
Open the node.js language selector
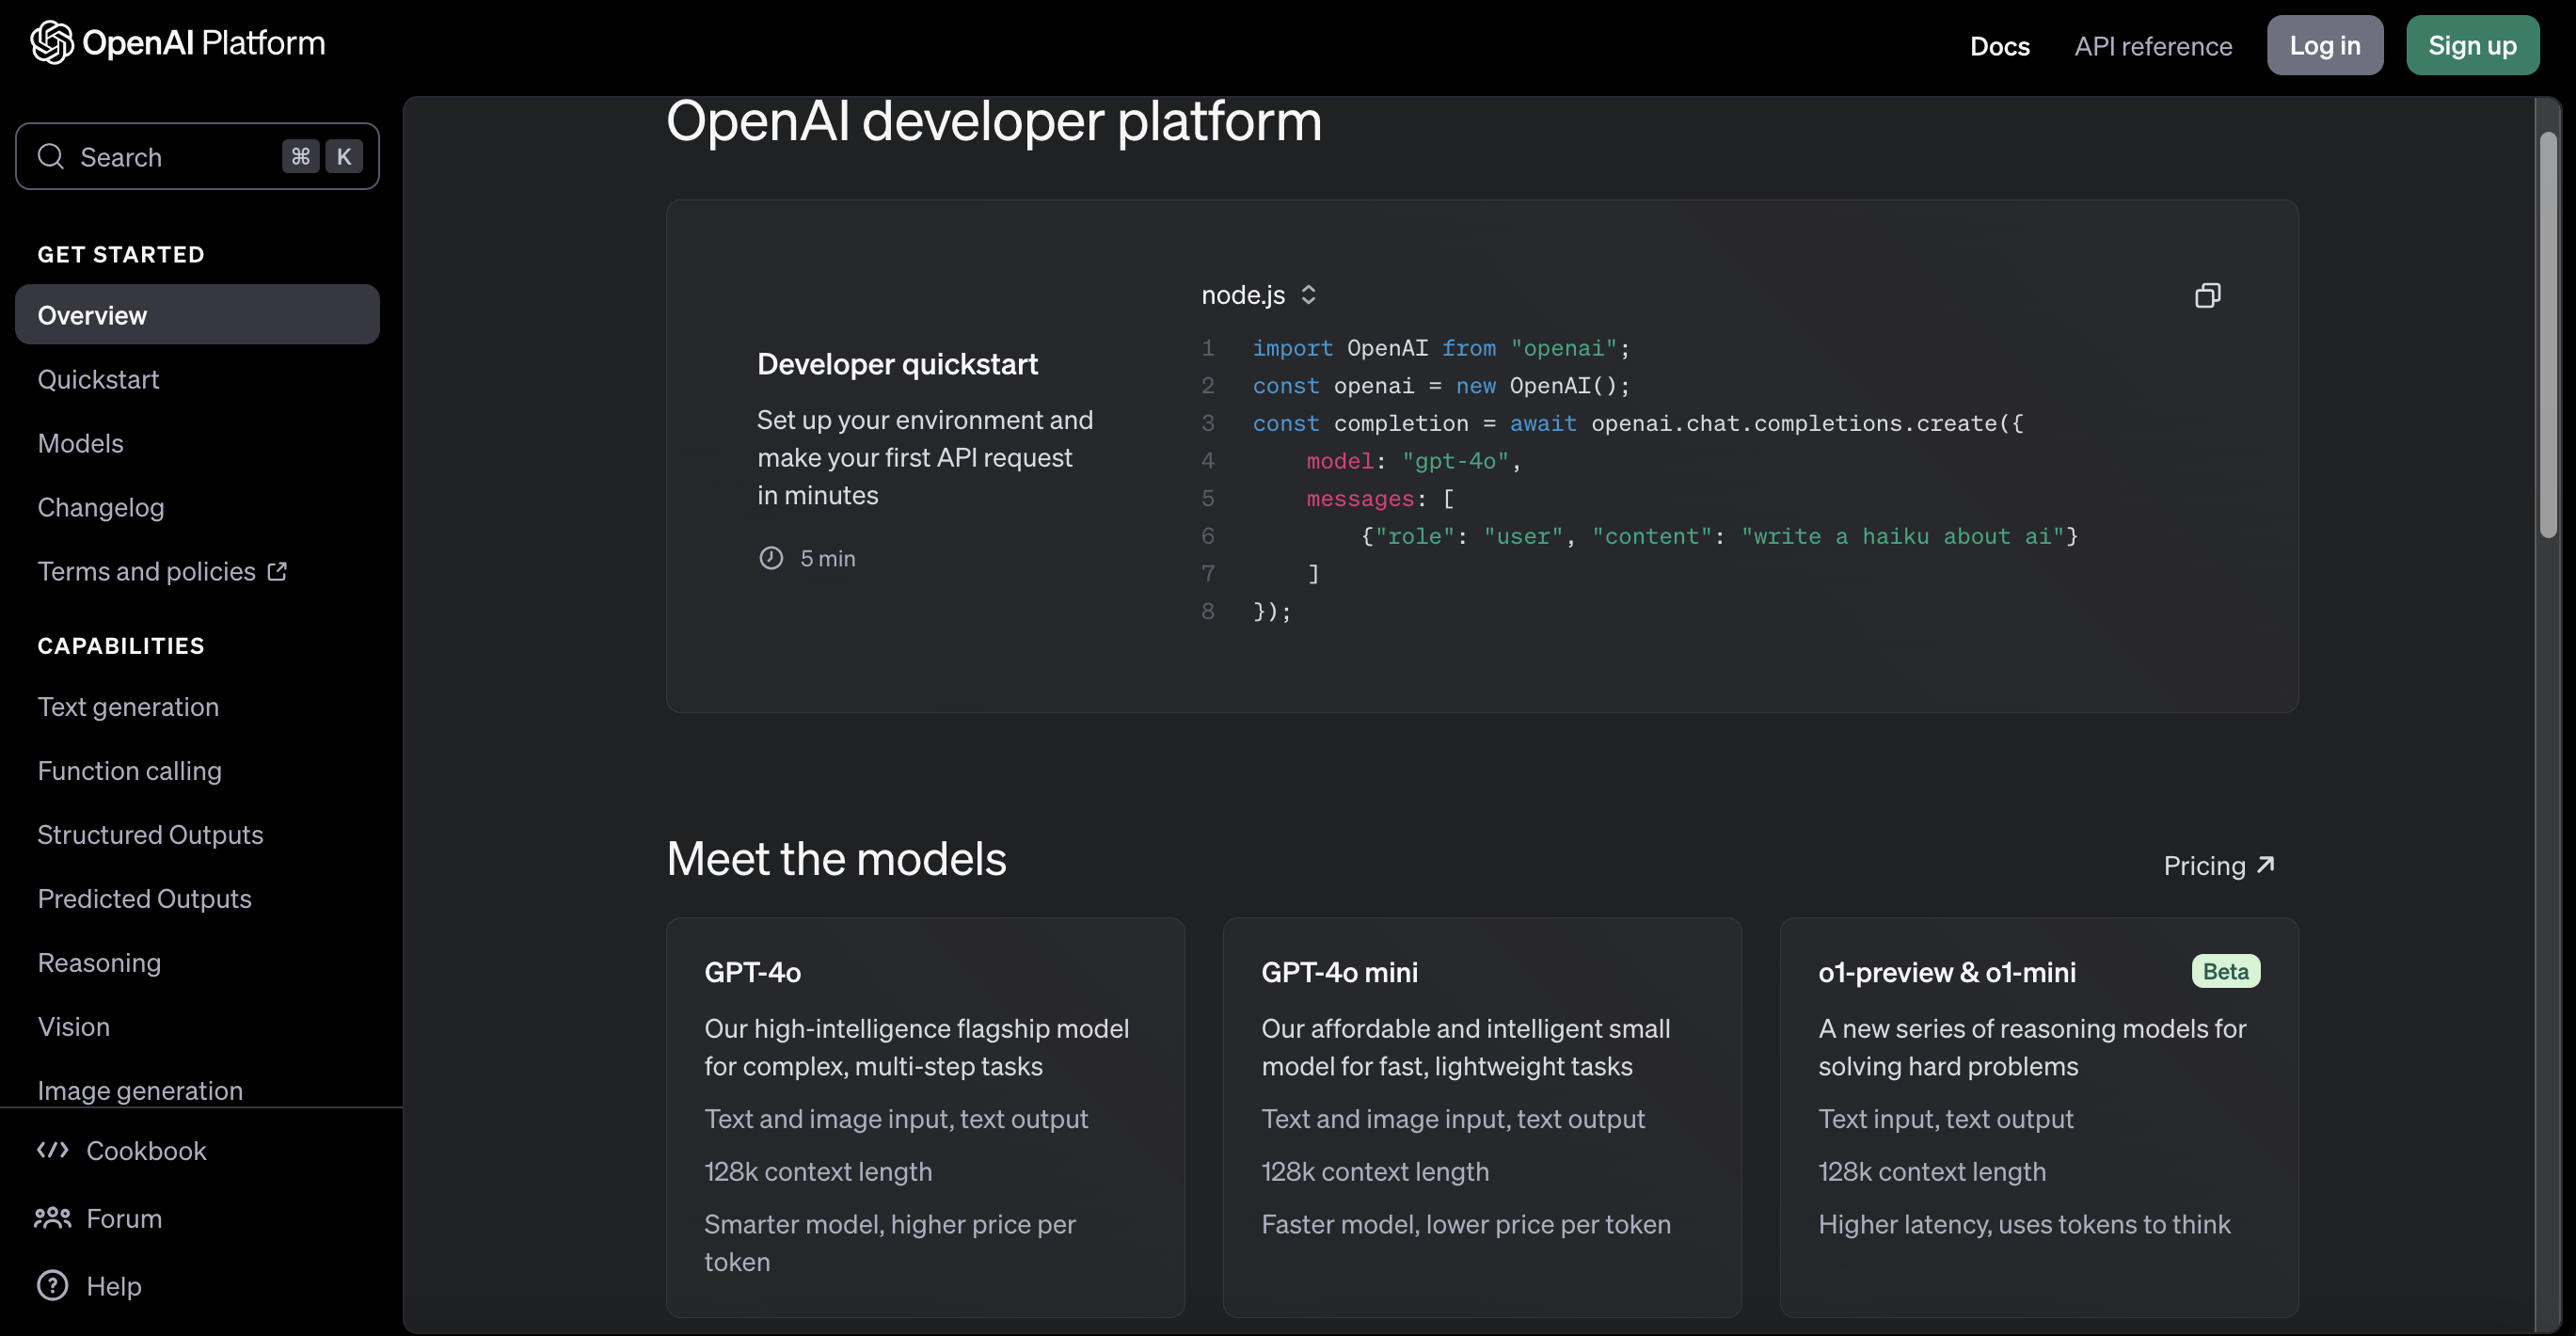(x=1259, y=295)
